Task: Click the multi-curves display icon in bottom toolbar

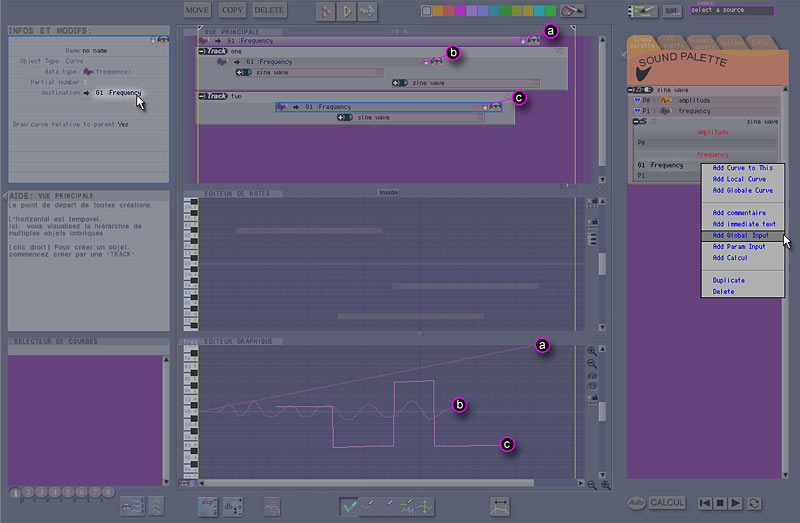Action: point(132,506)
